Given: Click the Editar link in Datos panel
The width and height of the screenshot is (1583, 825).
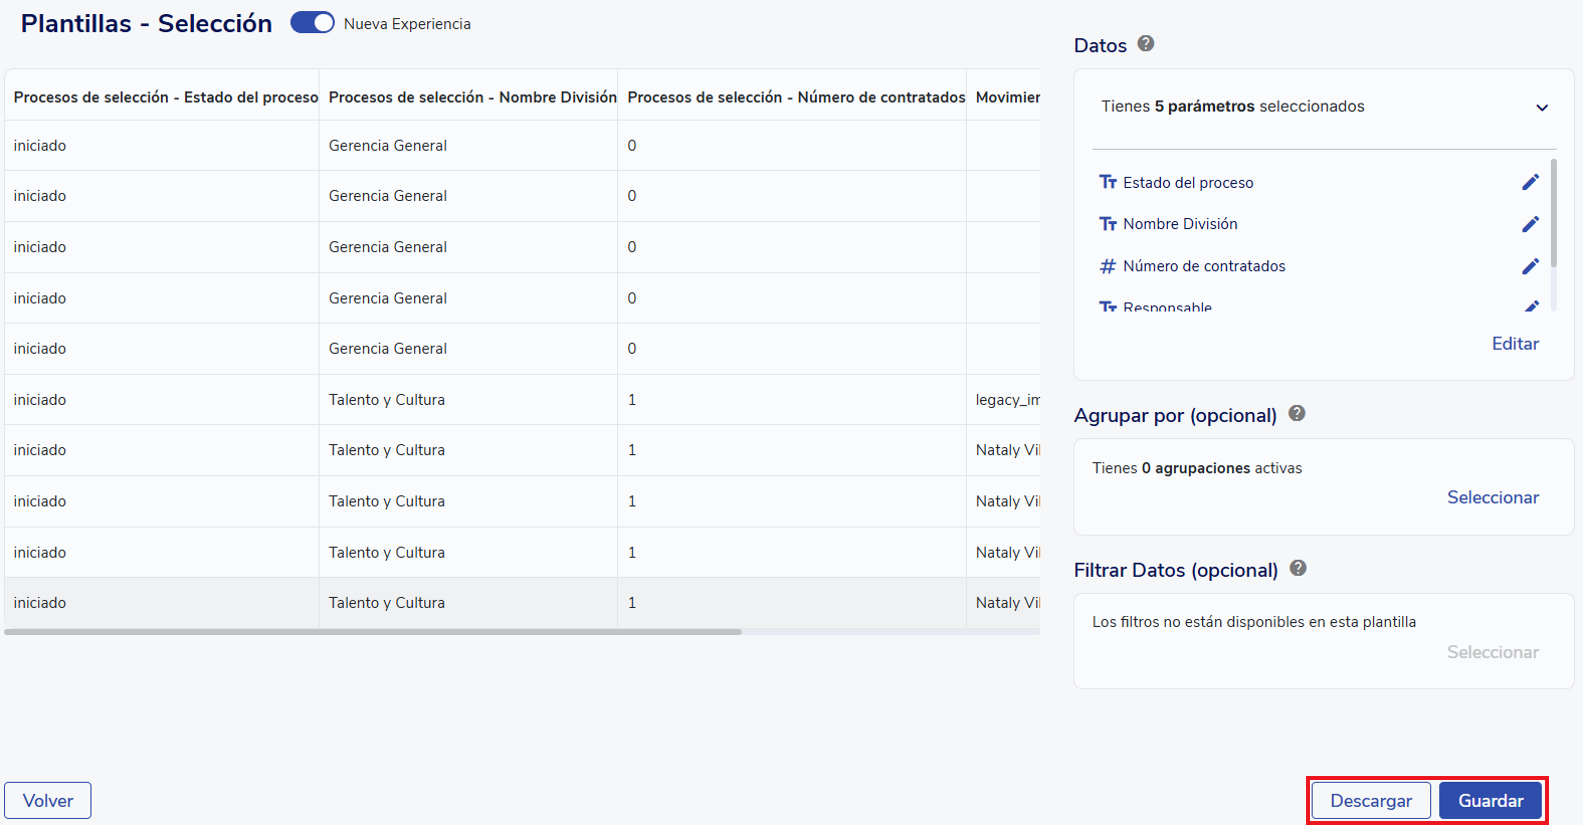Looking at the screenshot, I should 1515,343.
